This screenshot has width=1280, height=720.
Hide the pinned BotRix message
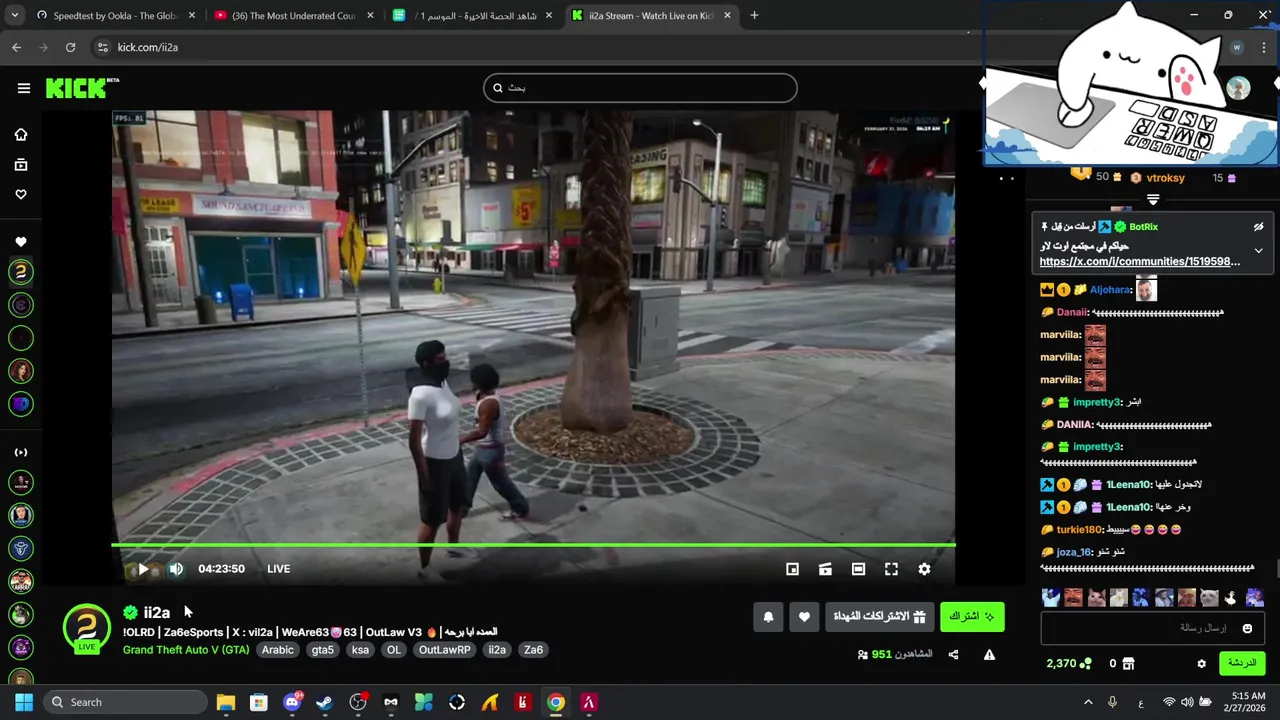pyautogui.click(x=1258, y=227)
